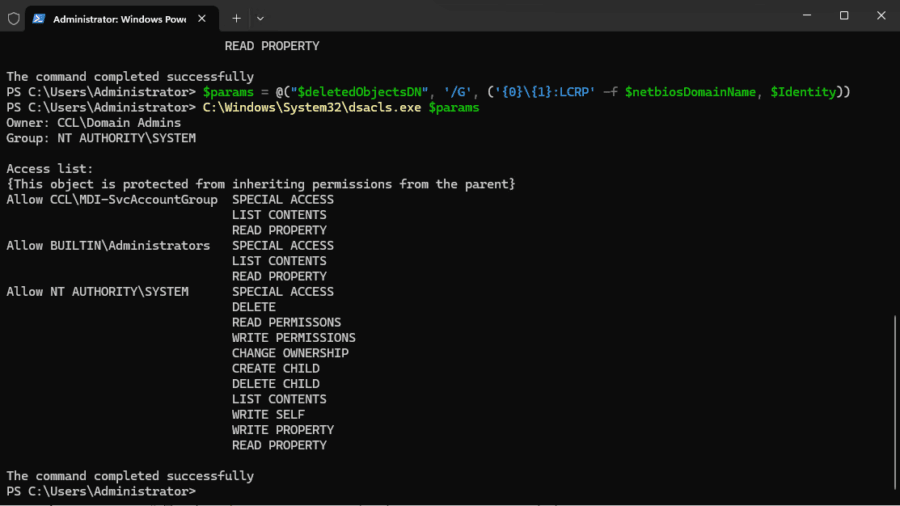Image resolution: width=900 pixels, height=506 pixels.
Task: Close the terminal window
Action: (881, 15)
